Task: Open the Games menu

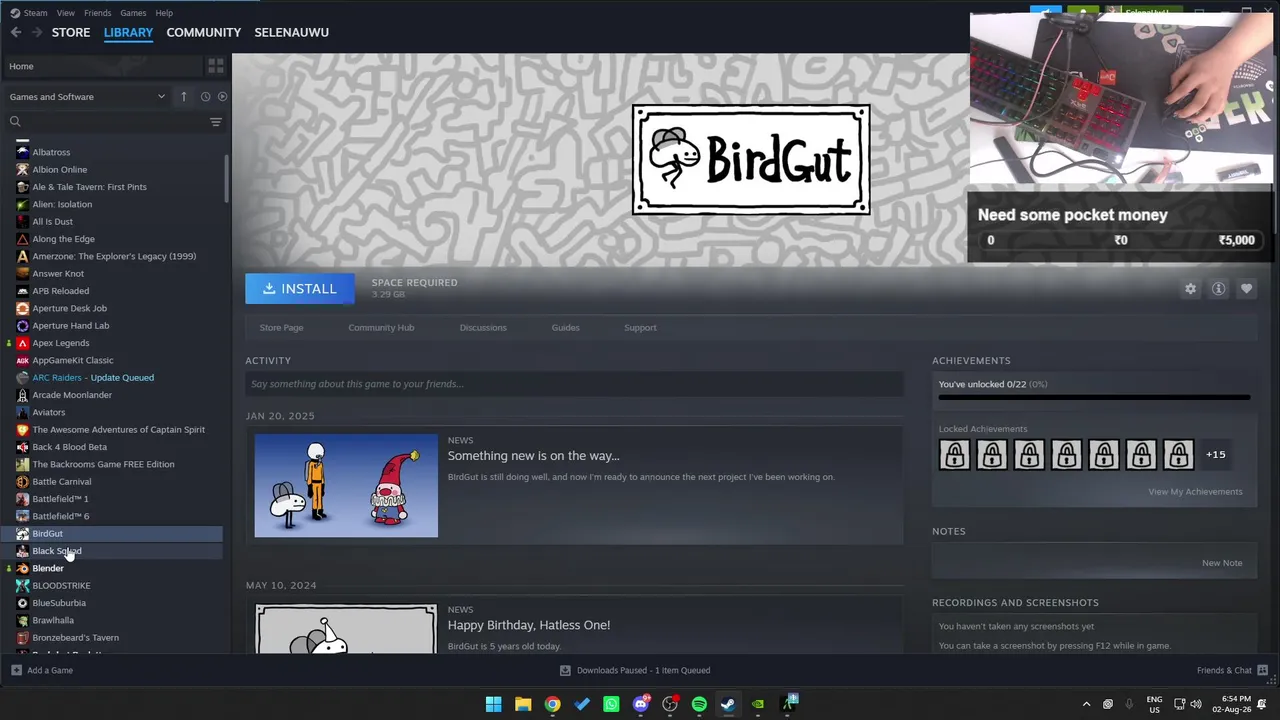Action: tap(133, 13)
